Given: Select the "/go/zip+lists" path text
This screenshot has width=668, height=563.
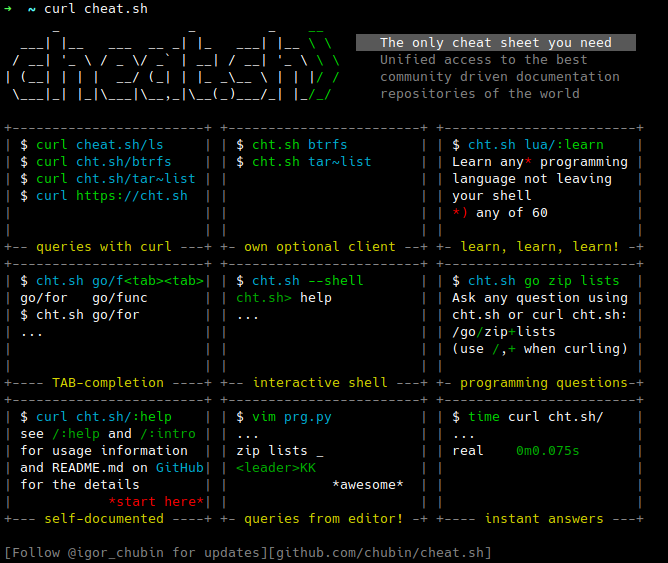Looking at the screenshot, I should click(504, 332).
